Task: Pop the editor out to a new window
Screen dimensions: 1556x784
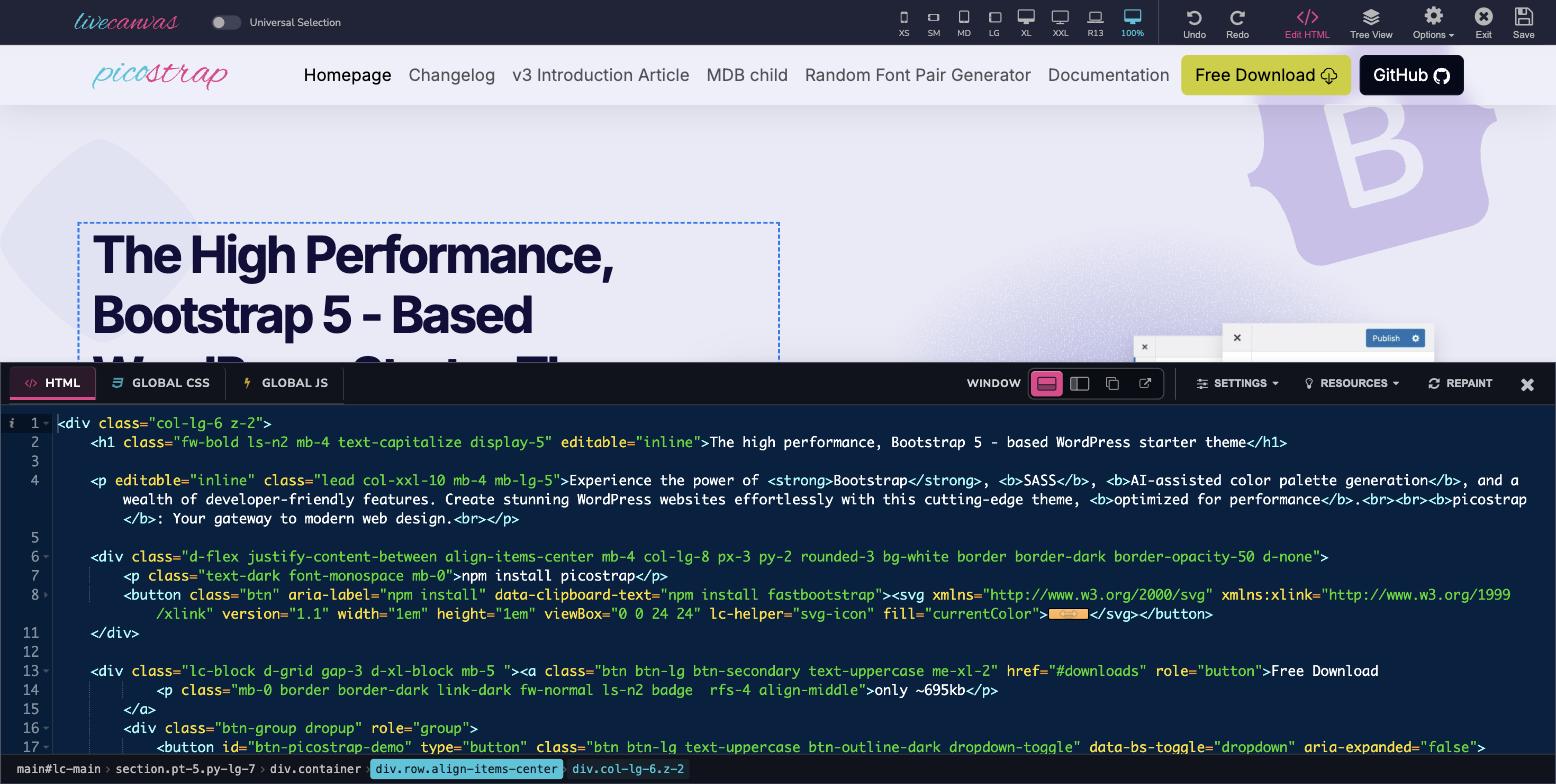Action: (1145, 384)
